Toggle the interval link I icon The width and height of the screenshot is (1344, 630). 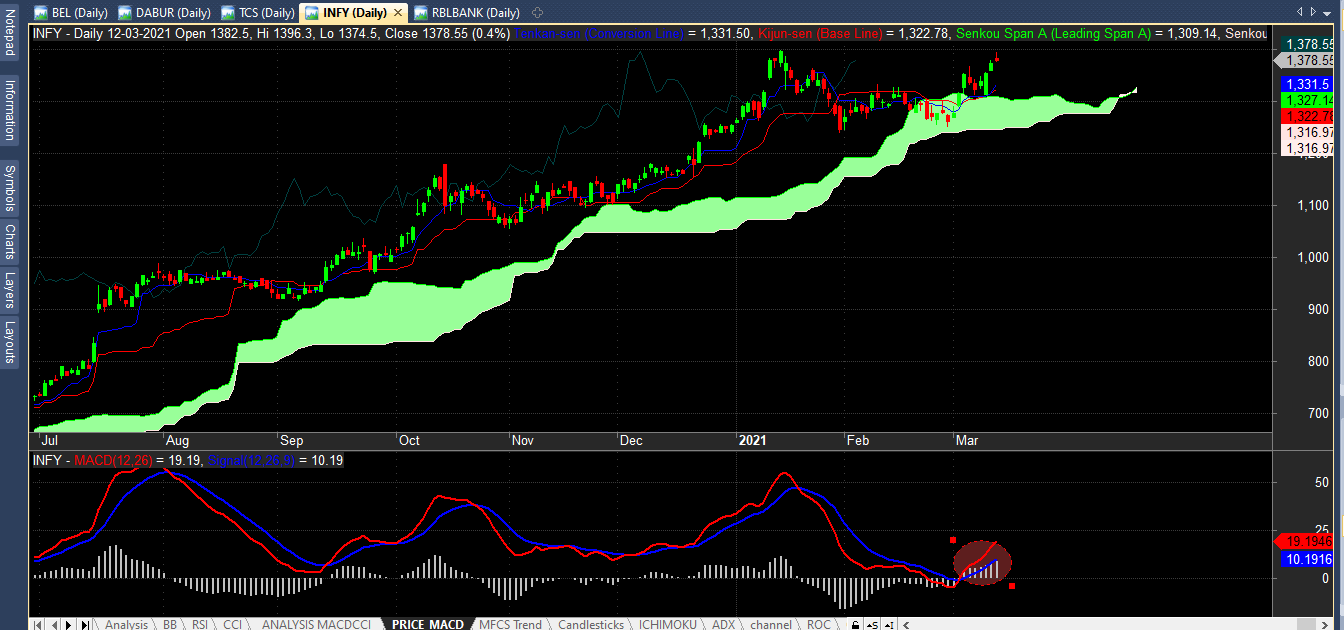[889, 624]
